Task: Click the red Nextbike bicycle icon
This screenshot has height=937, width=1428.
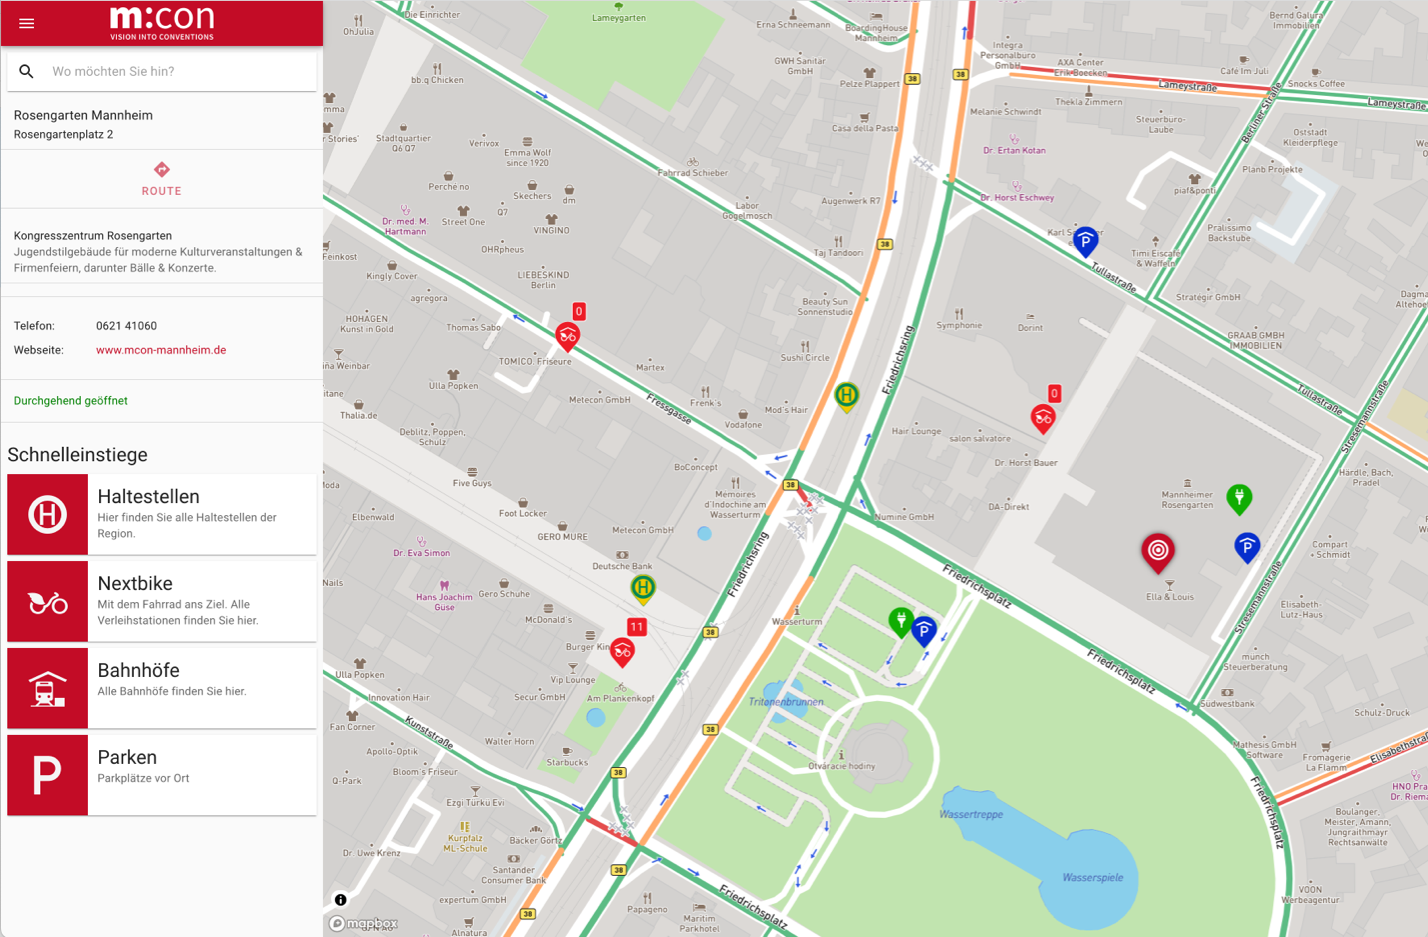Action: coord(47,601)
